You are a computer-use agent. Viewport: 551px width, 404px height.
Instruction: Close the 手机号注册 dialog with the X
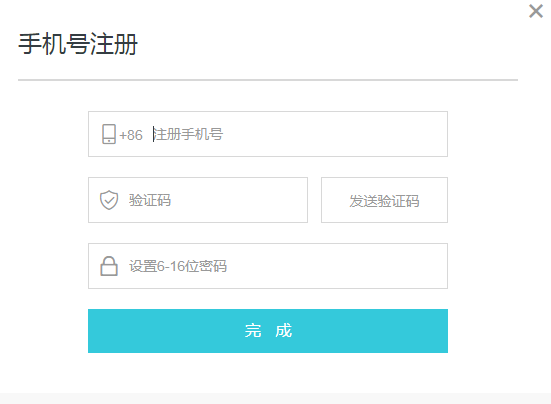(x=536, y=11)
